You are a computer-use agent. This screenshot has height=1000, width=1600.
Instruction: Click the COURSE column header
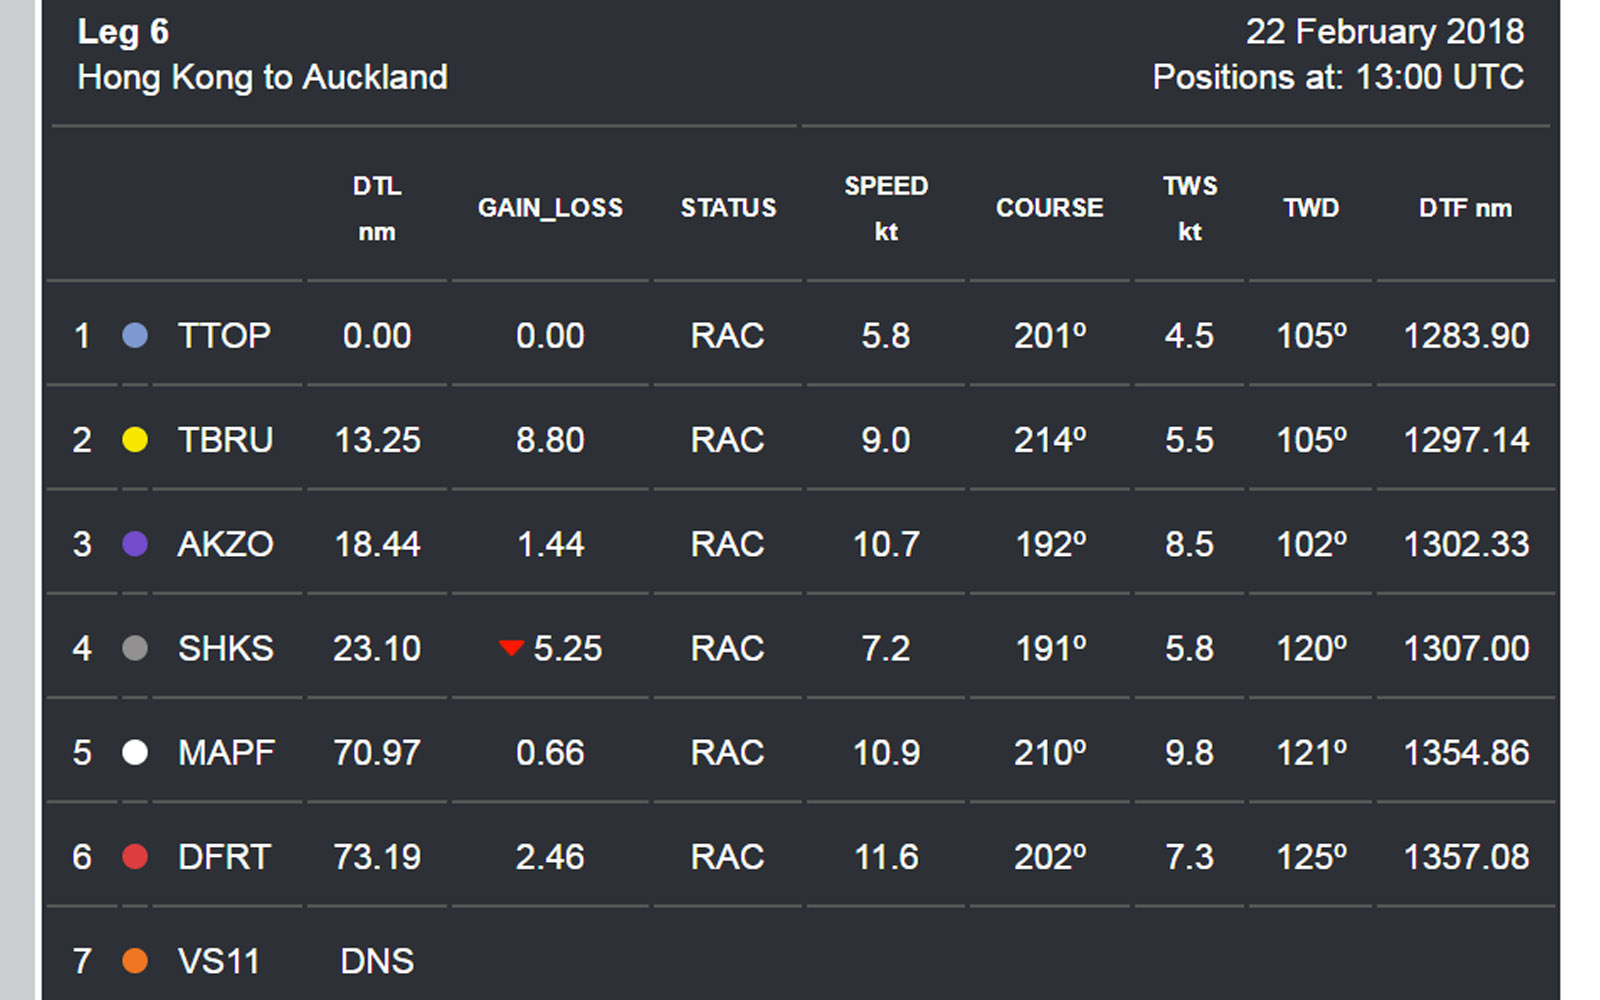[x=1050, y=208]
